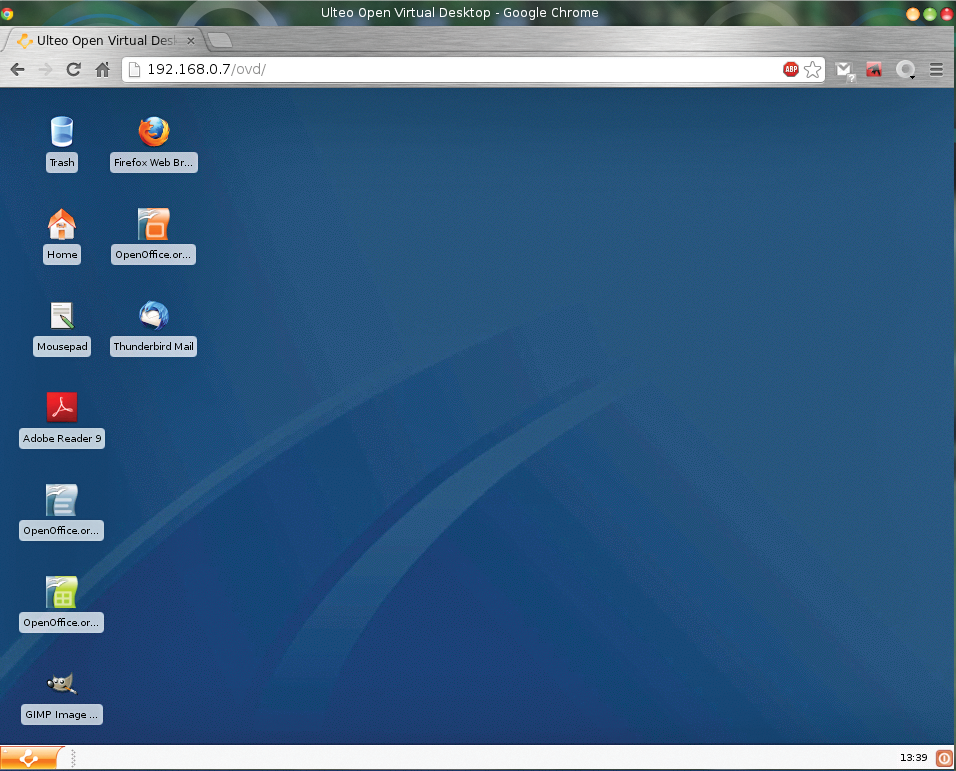Image resolution: width=956 pixels, height=771 pixels.
Task: Go back using the browser back arrow
Action: (17, 69)
